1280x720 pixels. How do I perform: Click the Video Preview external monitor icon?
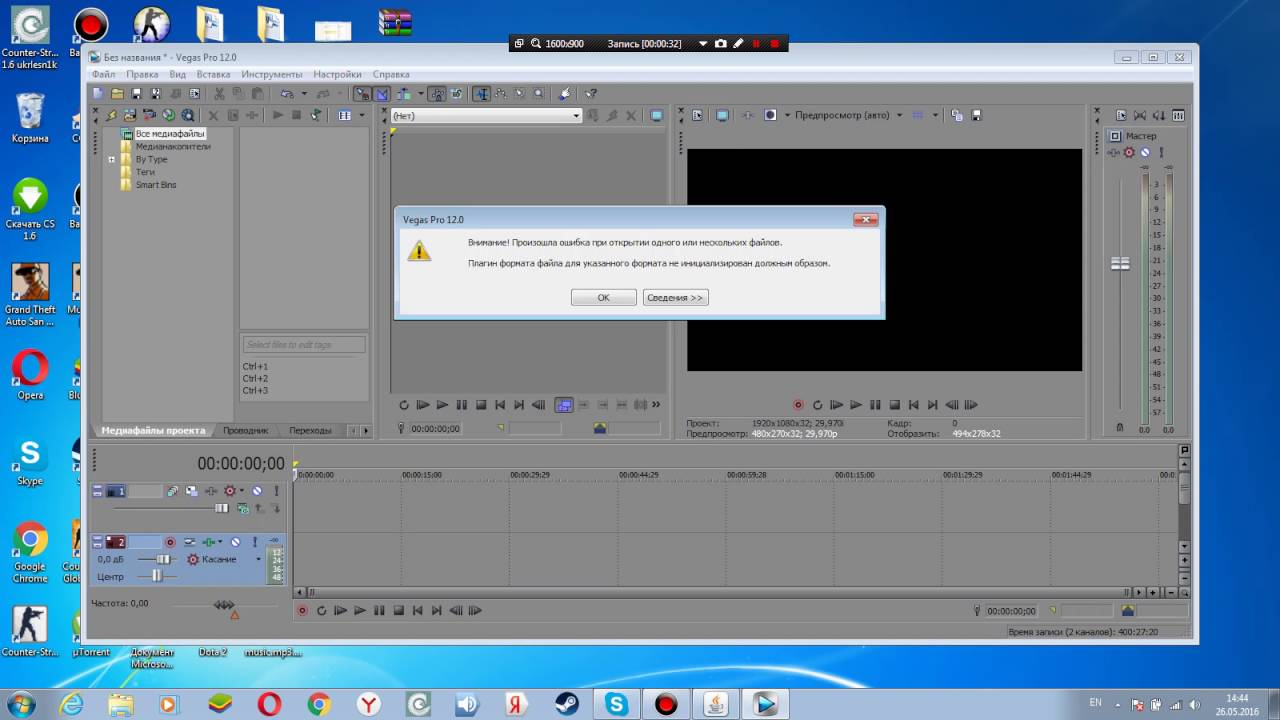(x=722, y=115)
